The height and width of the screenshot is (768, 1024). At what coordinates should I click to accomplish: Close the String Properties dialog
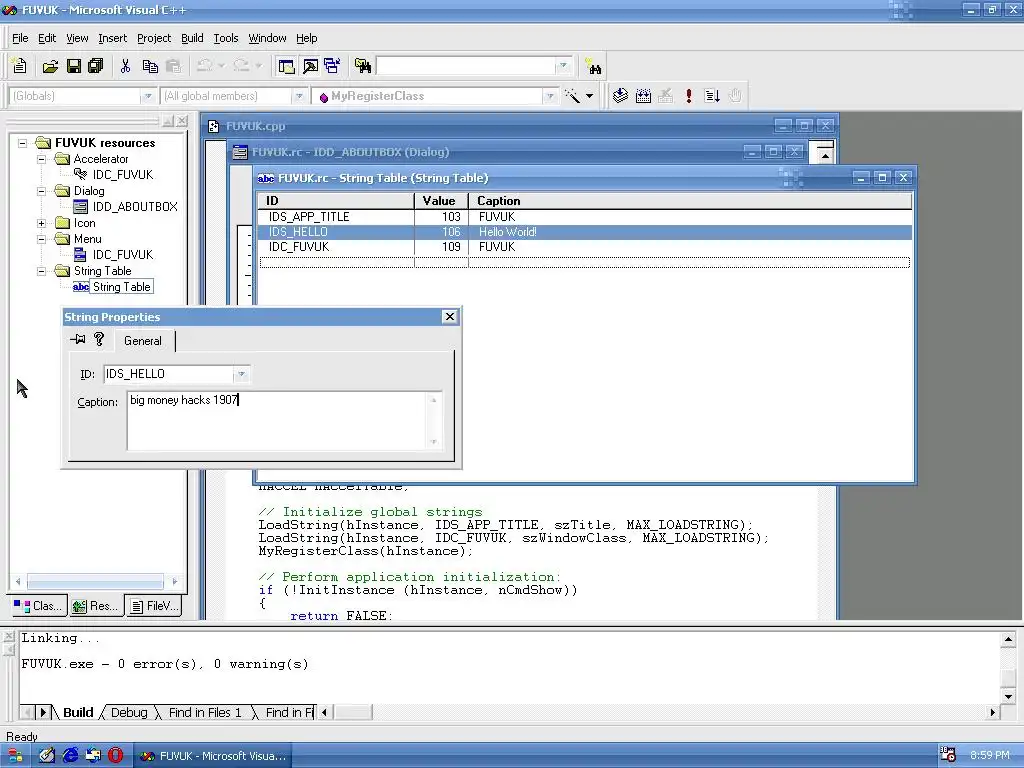click(449, 317)
